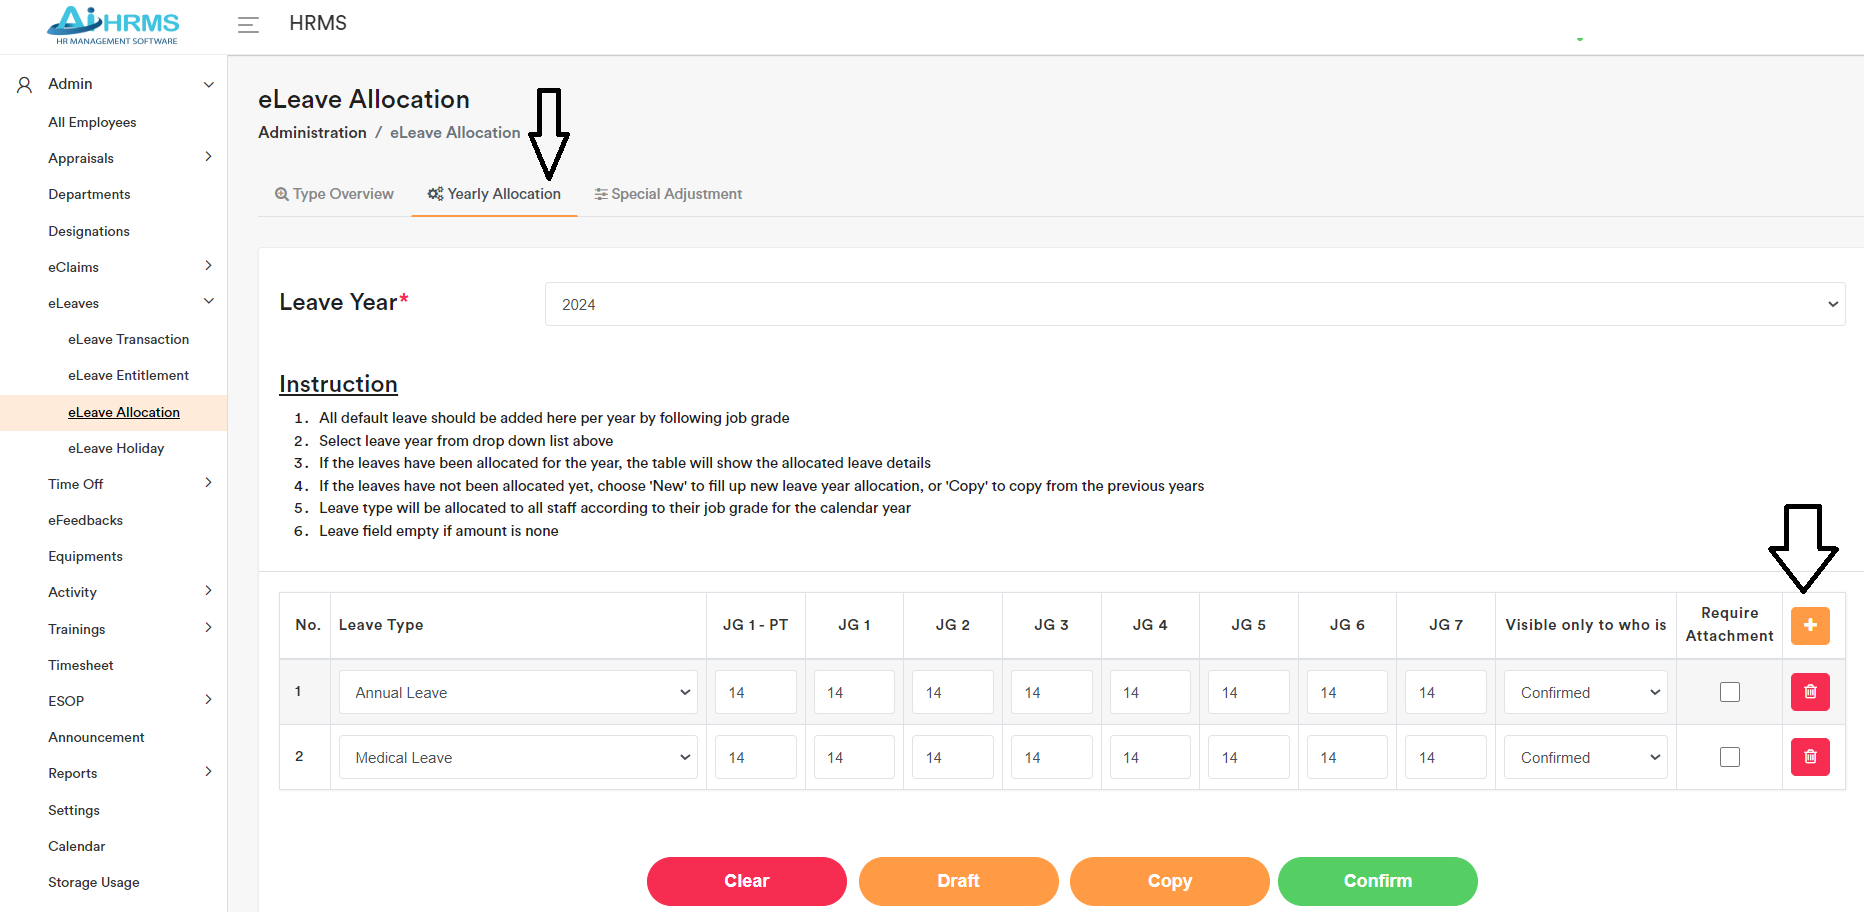Click the AI HRMS logo
The image size is (1864, 912).
114,26
